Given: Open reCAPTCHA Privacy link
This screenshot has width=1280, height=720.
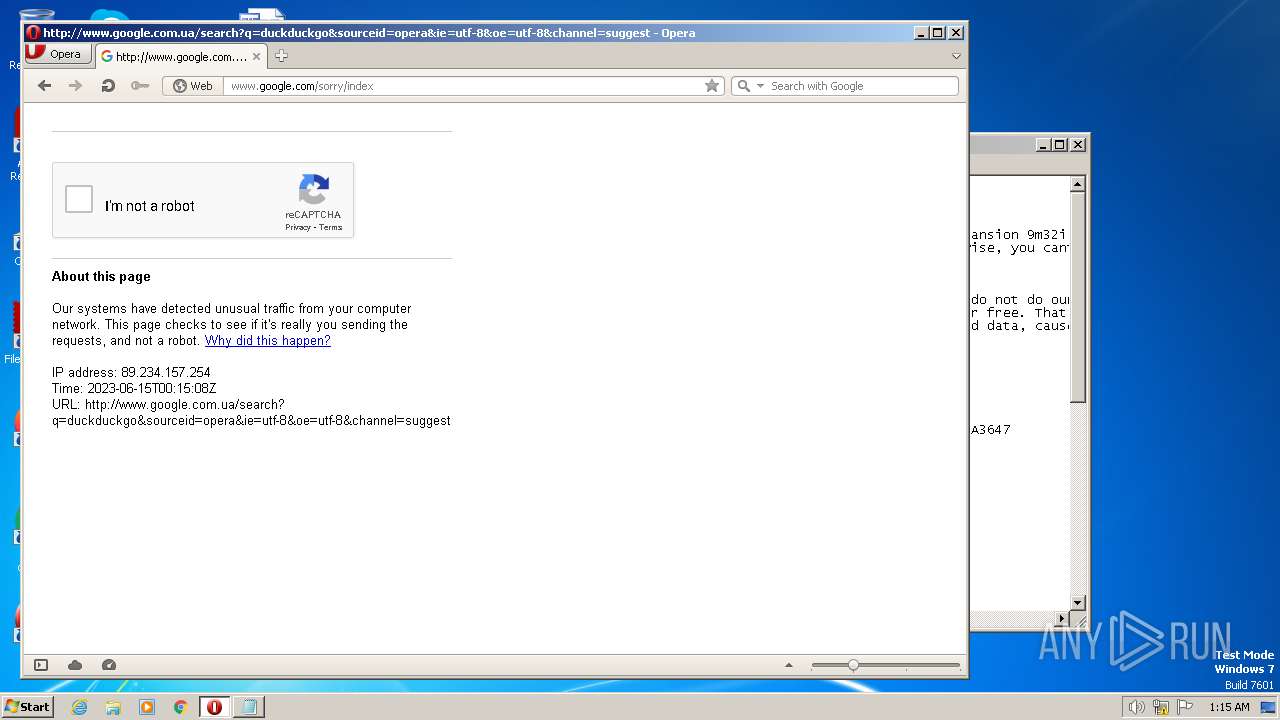Looking at the screenshot, I should coord(298,227).
